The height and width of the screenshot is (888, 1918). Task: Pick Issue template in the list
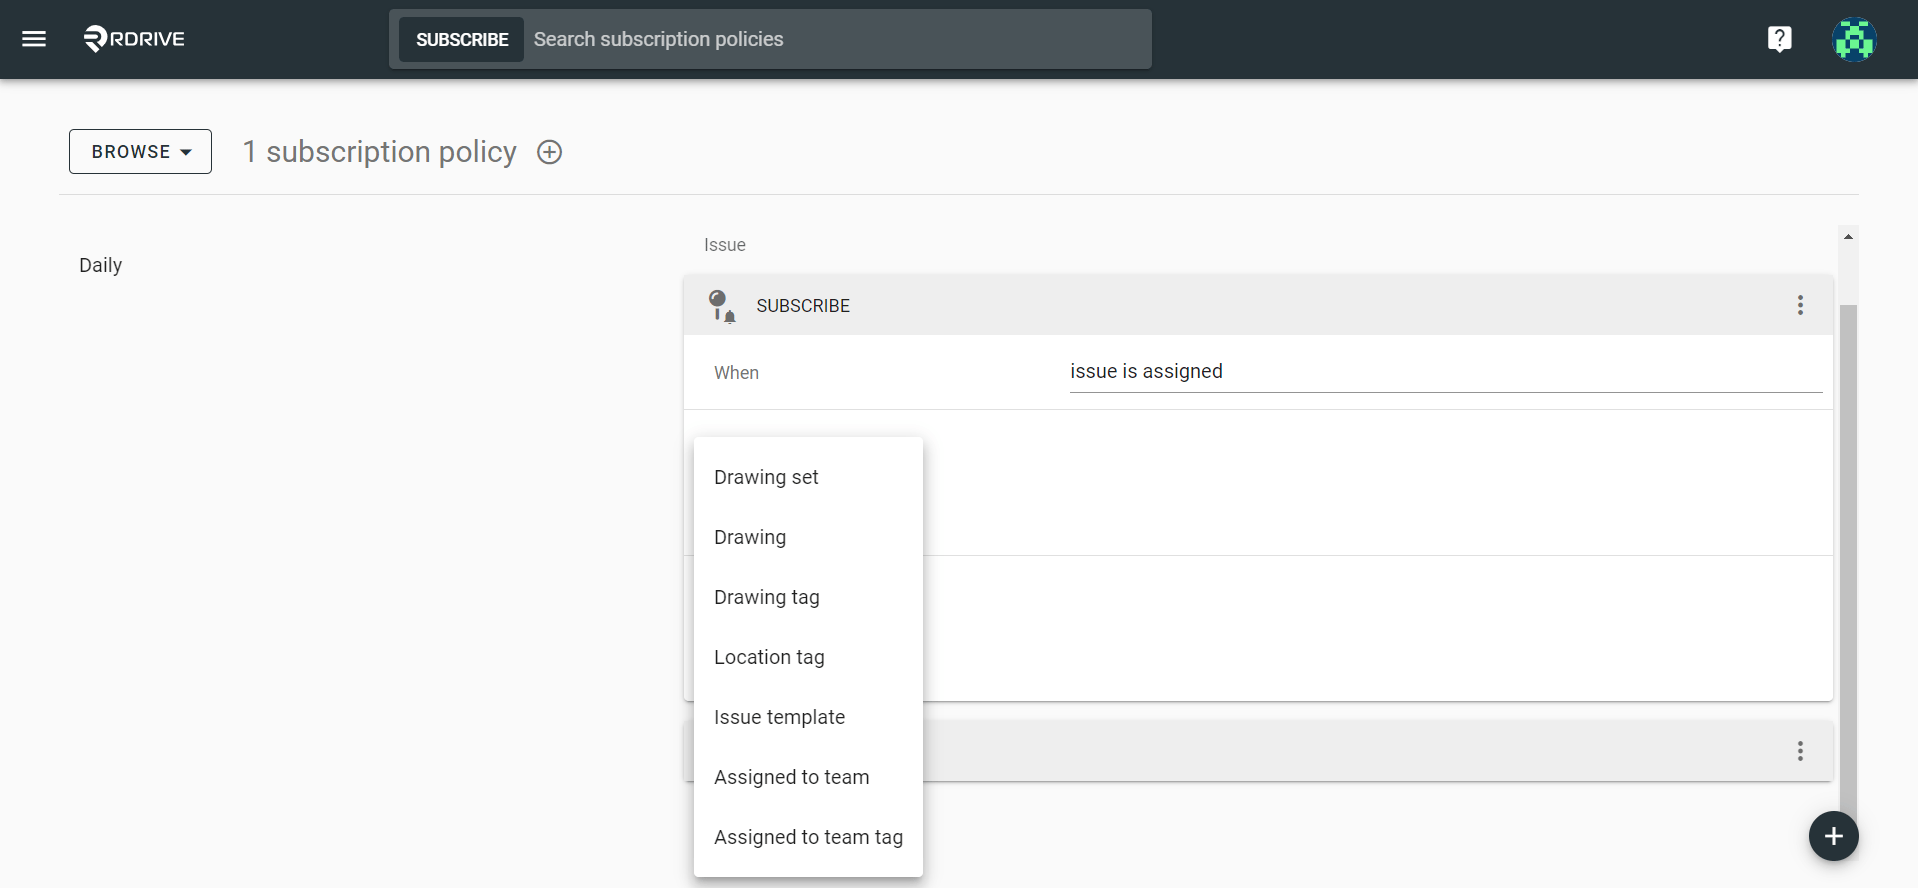pos(808,717)
